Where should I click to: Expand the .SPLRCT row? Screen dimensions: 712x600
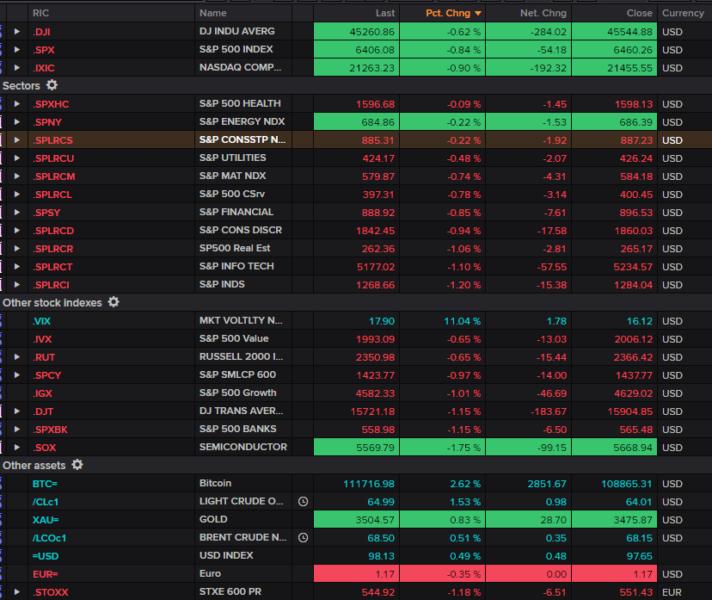(x=17, y=266)
